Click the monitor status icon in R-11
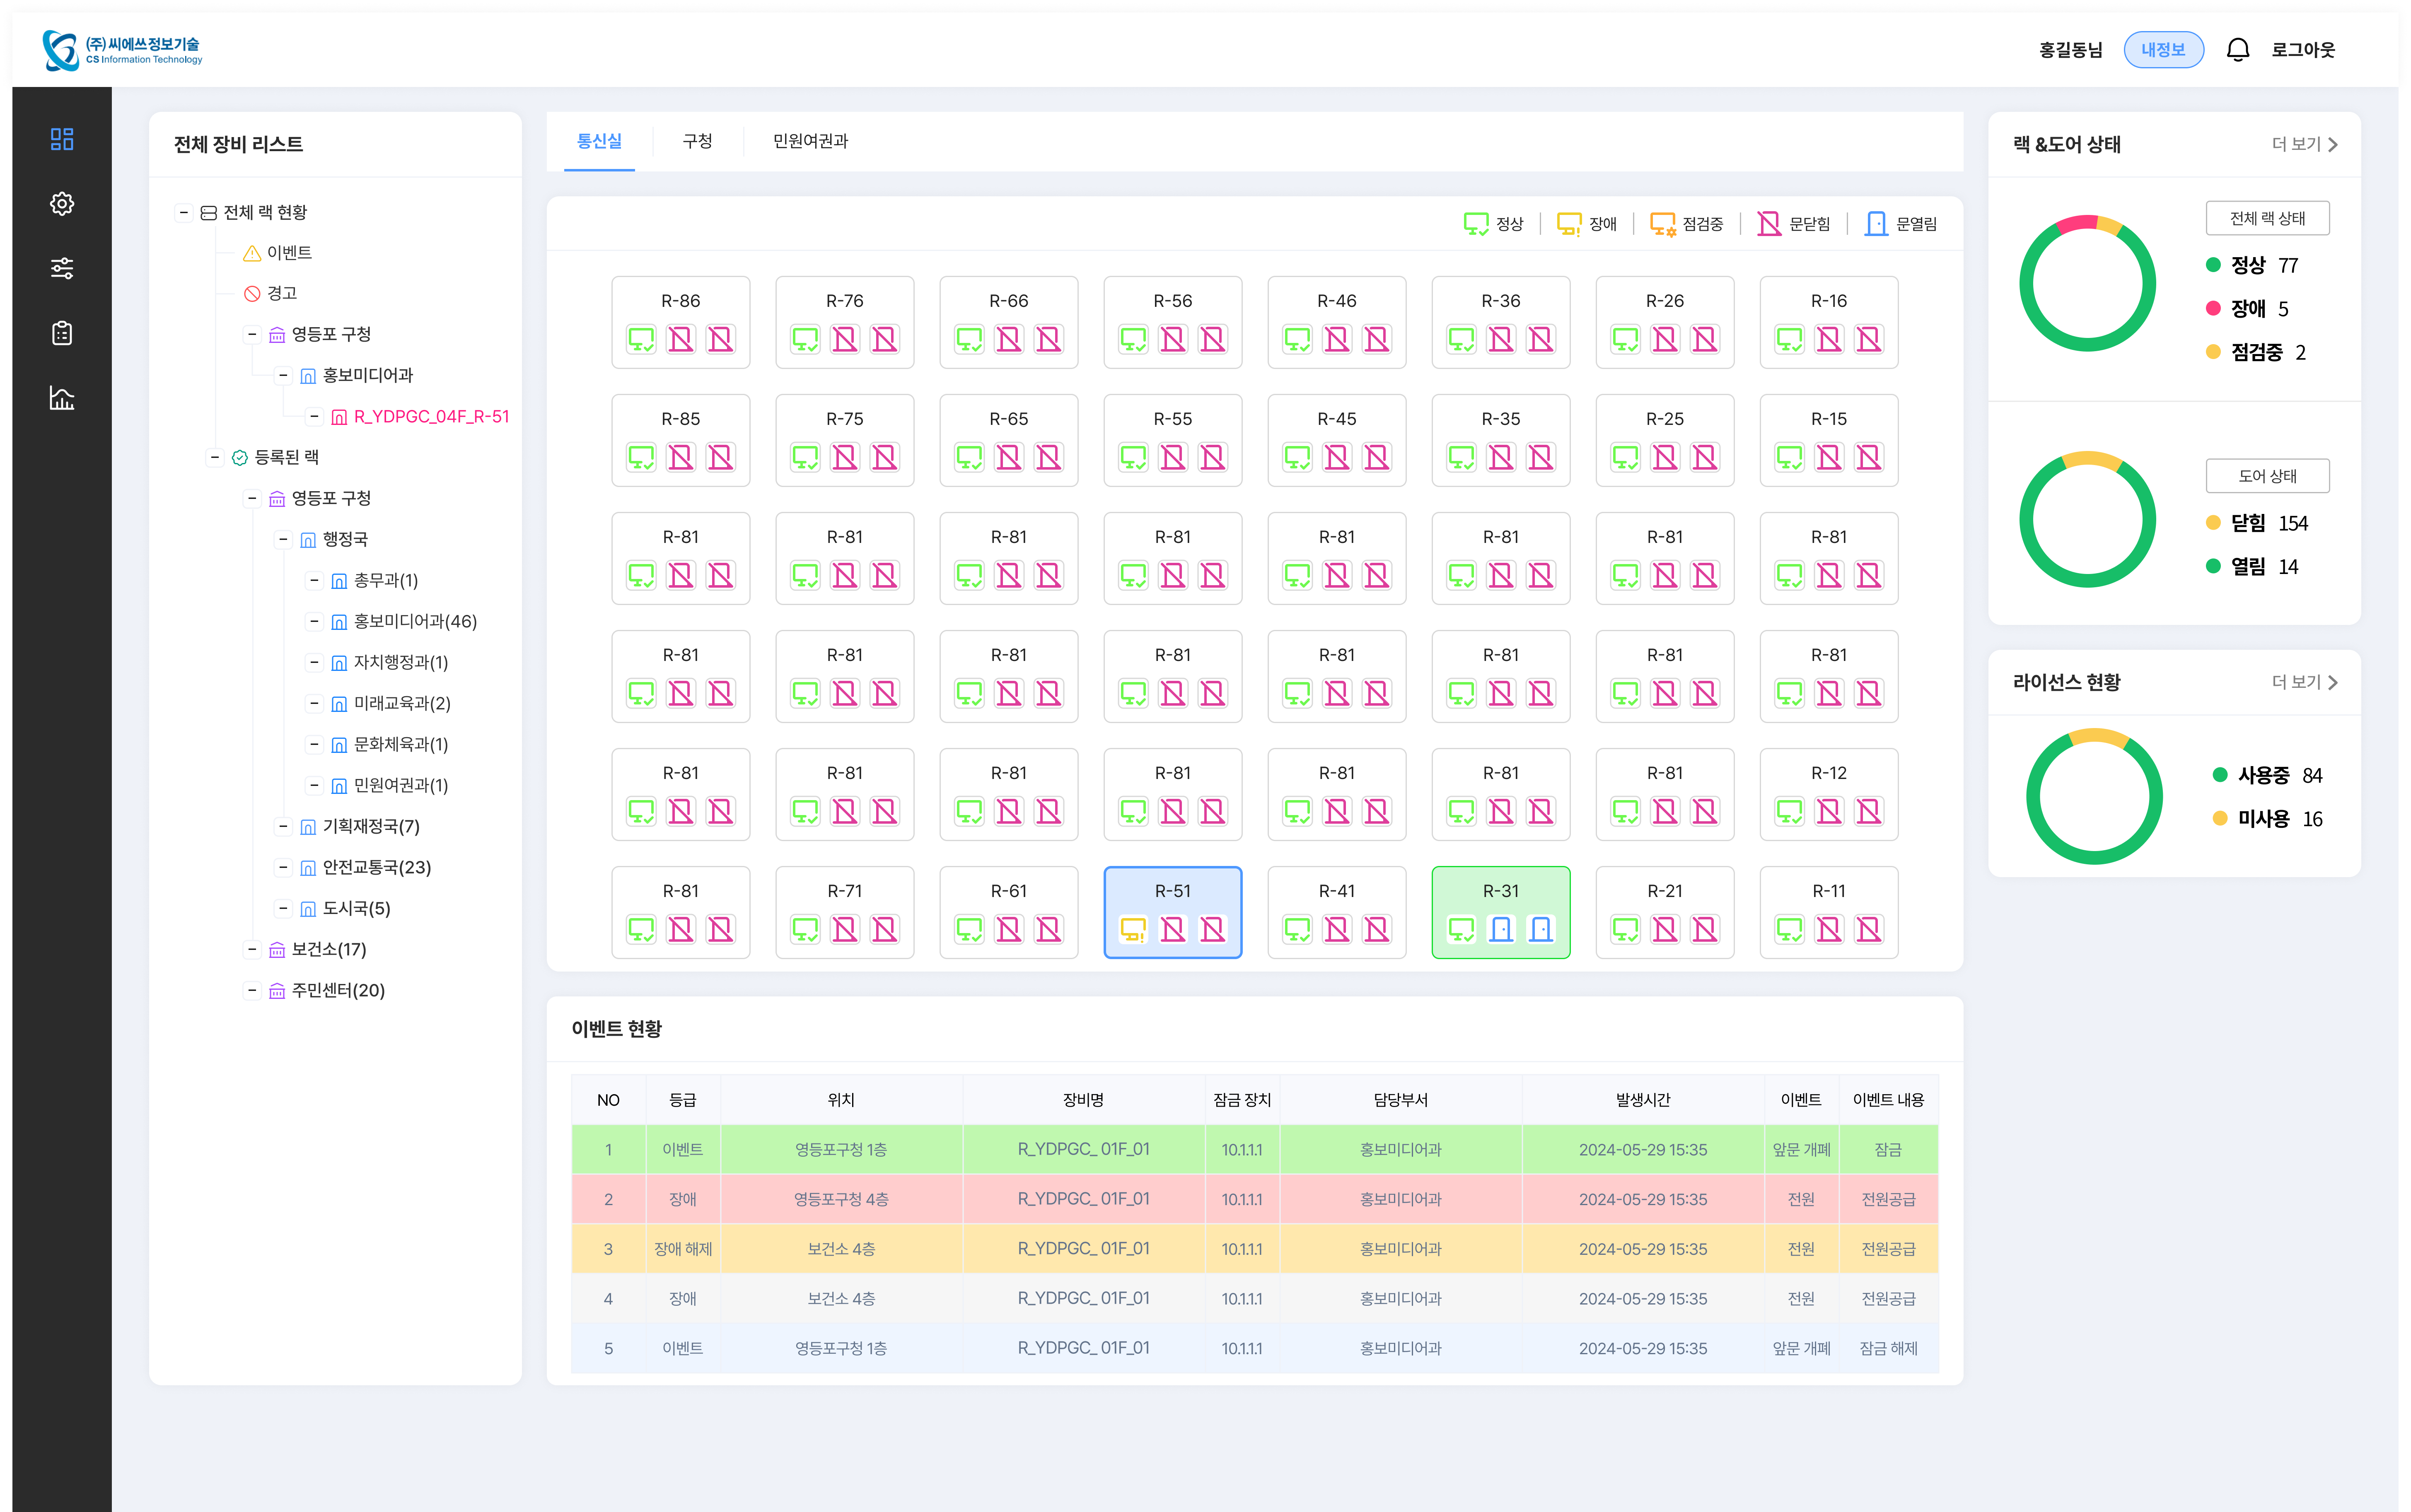2411x1512 pixels. pos(1789,930)
